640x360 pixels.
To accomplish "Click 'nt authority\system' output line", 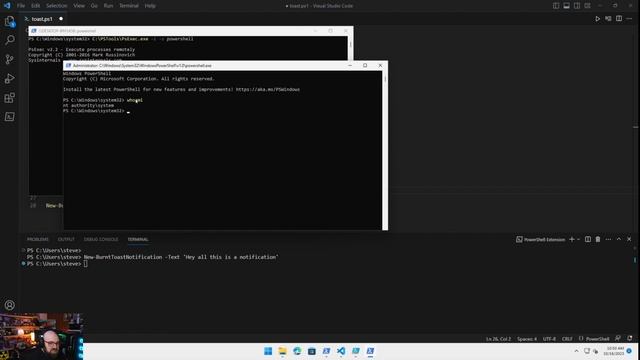I will tap(88, 105).
